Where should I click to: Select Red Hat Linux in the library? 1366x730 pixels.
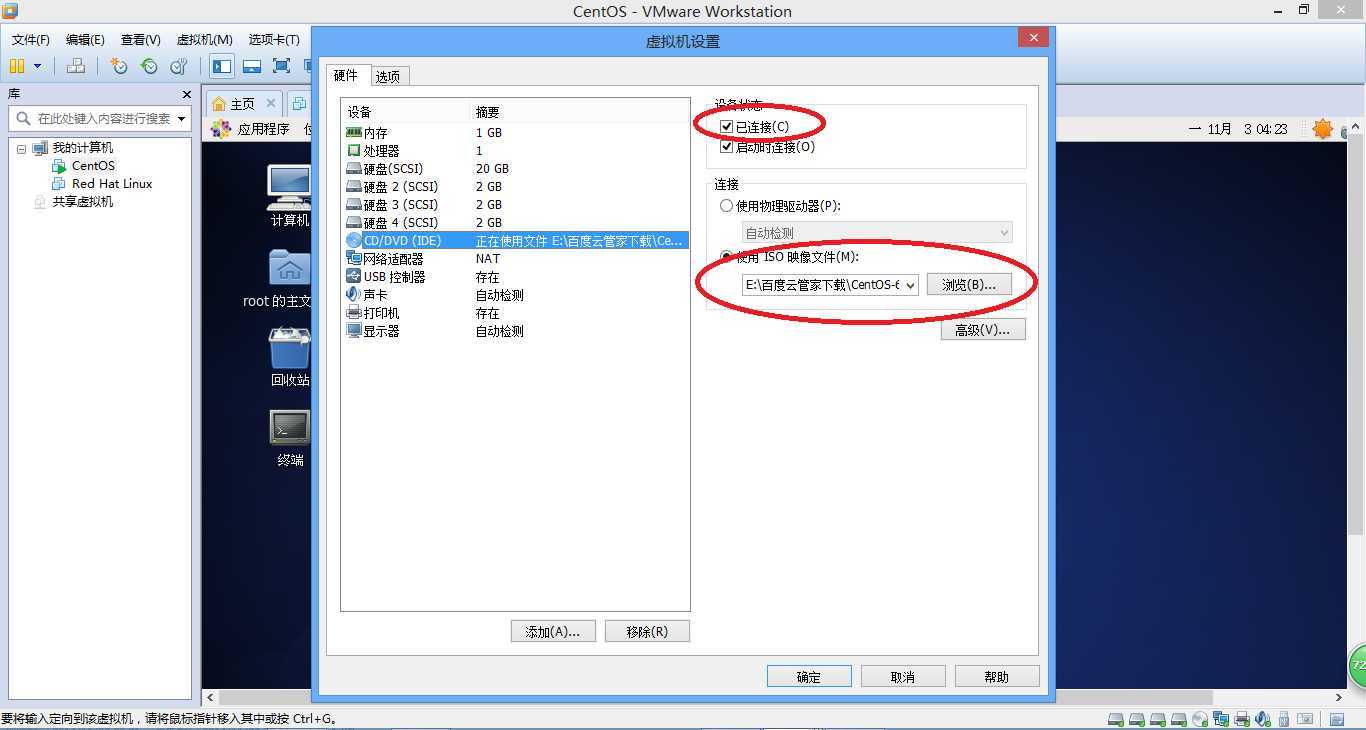click(x=112, y=184)
